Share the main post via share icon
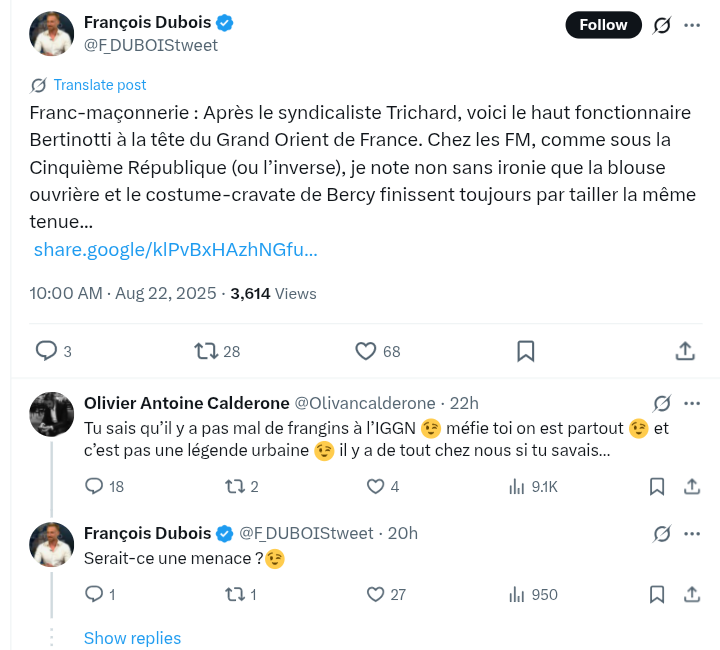Viewport: 720px width, 650px height. coord(686,351)
